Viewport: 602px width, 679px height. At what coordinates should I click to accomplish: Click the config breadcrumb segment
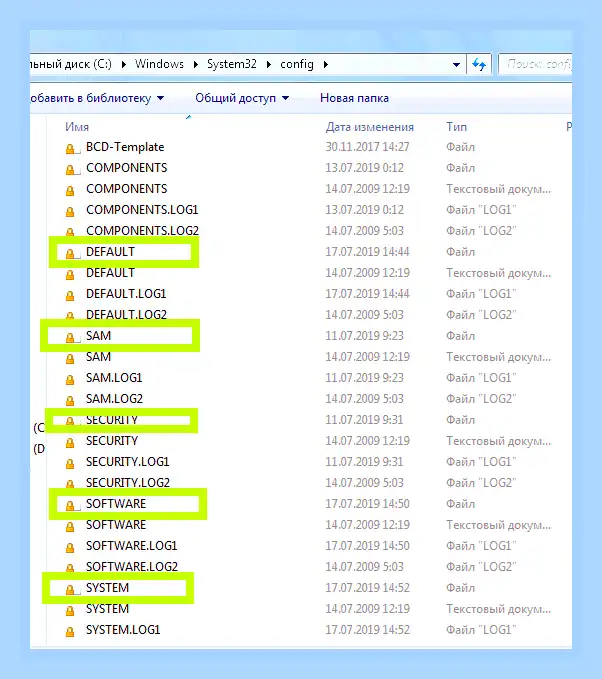(x=297, y=64)
